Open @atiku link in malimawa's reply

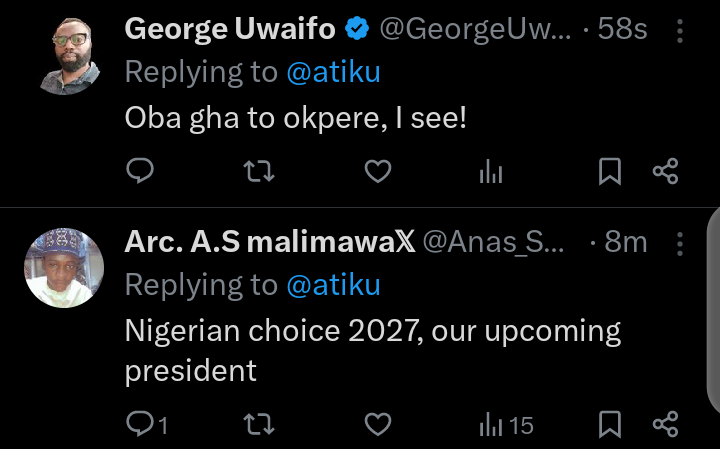click(334, 286)
